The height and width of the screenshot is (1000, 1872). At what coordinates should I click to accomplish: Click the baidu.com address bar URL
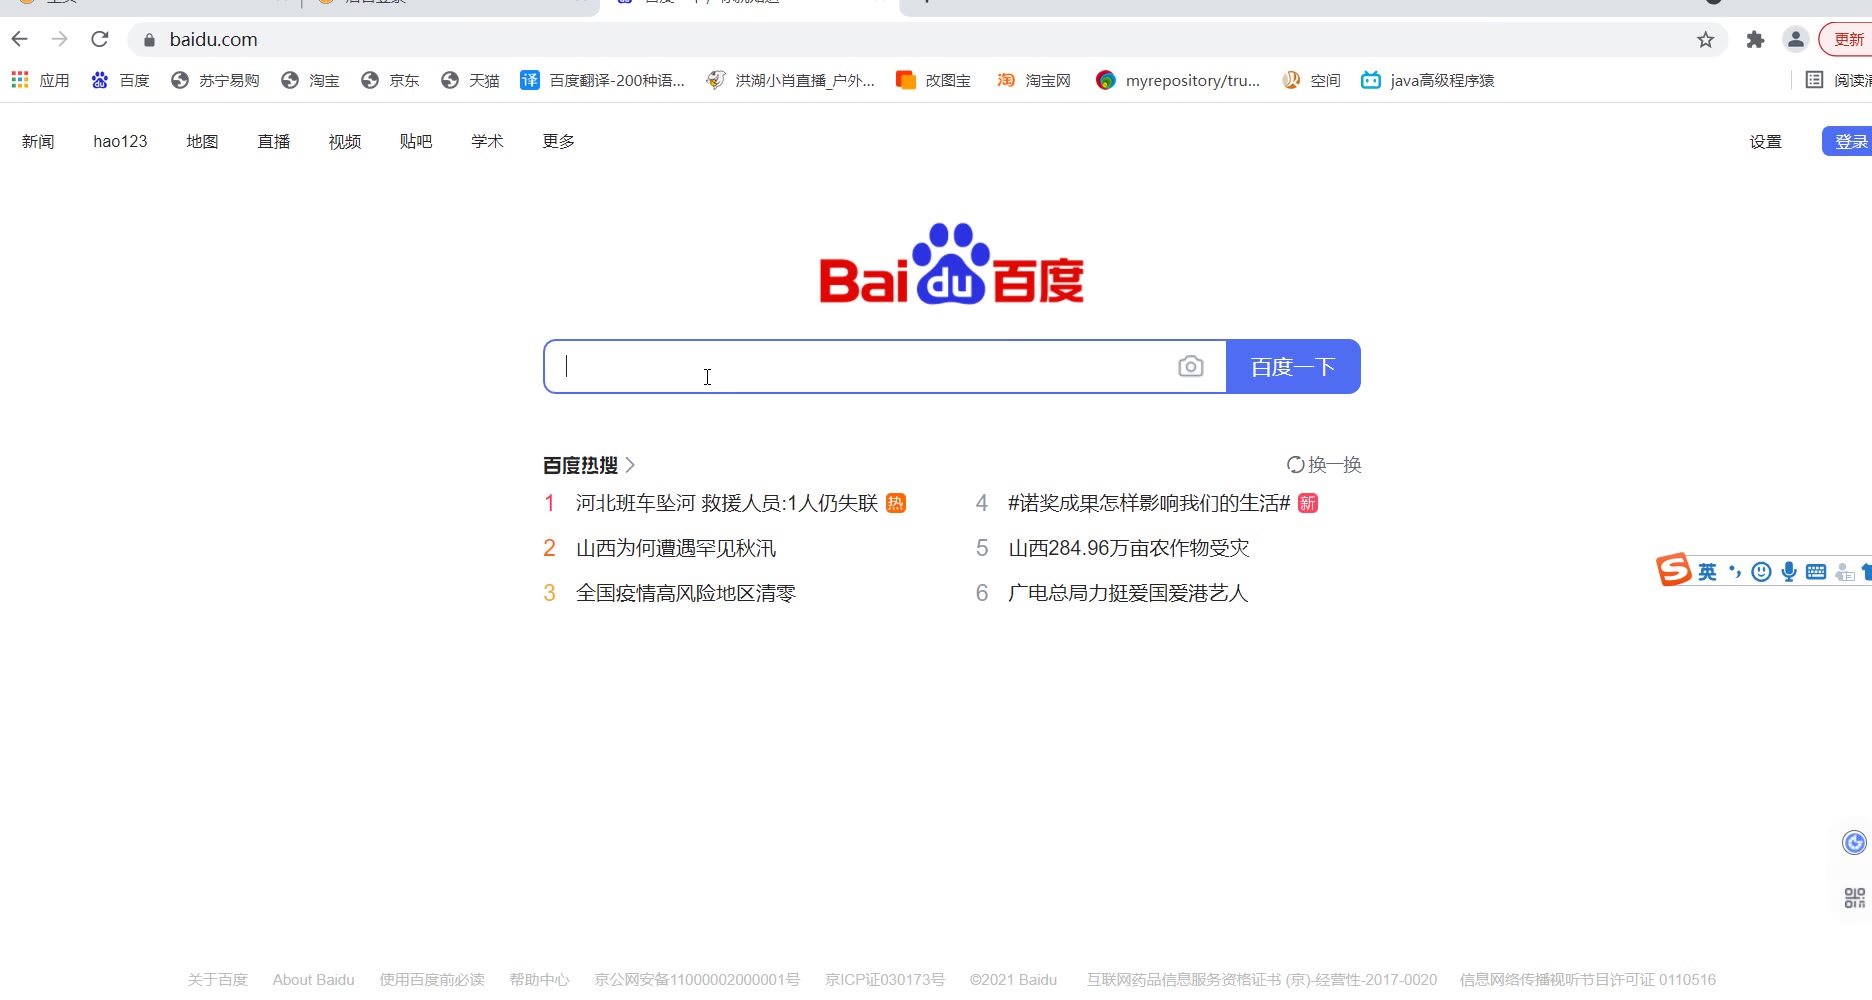[214, 40]
